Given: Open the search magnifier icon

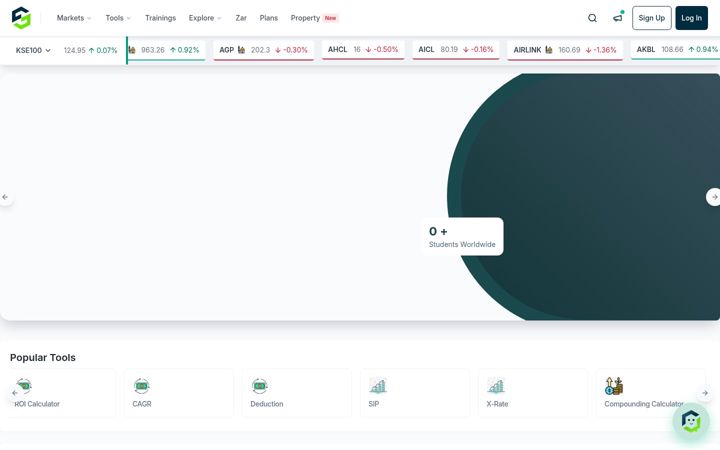Looking at the screenshot, I should tap(592, 18).
